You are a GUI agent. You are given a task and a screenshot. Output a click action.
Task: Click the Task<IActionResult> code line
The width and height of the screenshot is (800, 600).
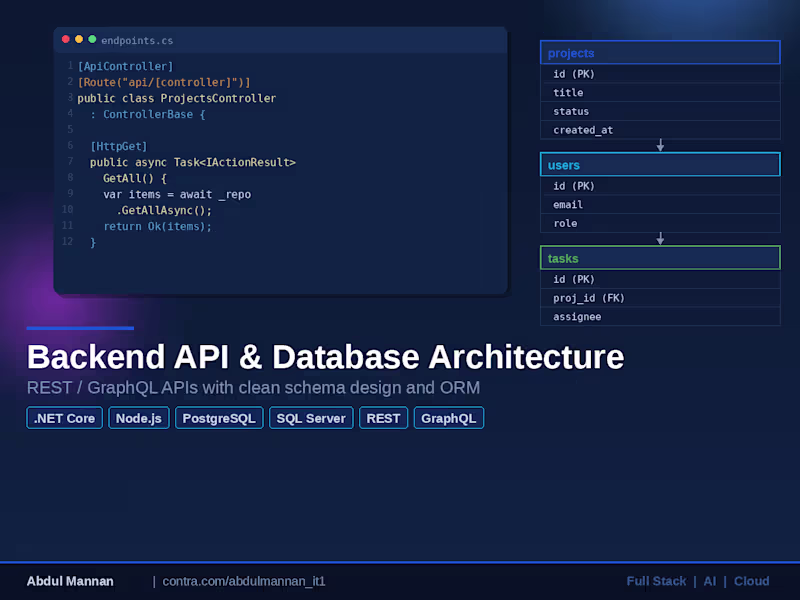[193, 162]
